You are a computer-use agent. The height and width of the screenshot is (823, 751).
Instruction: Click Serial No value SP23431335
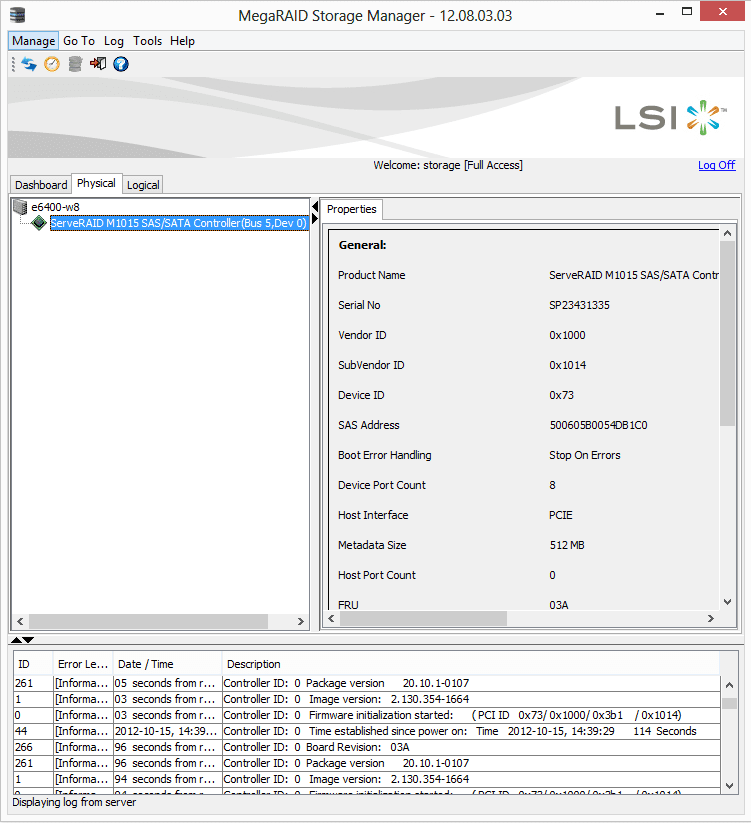pyautogui.click(x=579, y=305)
